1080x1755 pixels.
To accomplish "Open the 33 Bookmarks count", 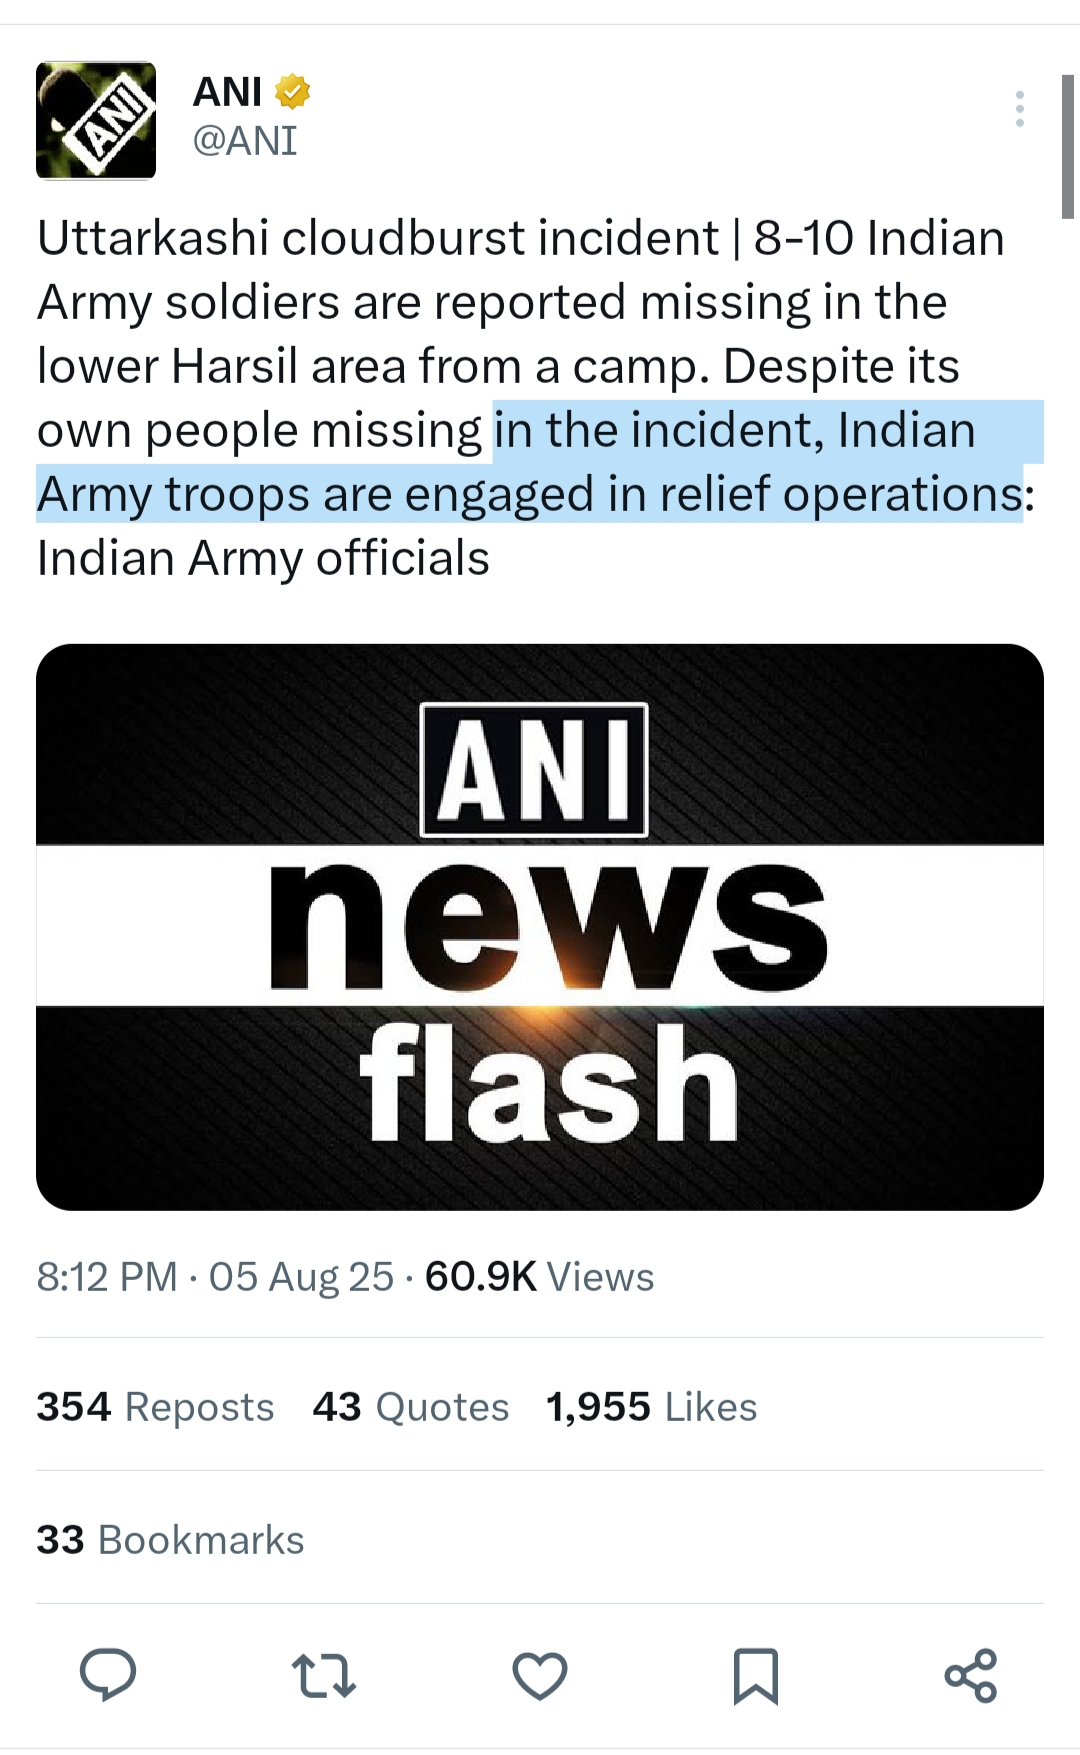I will (170, 1540).
